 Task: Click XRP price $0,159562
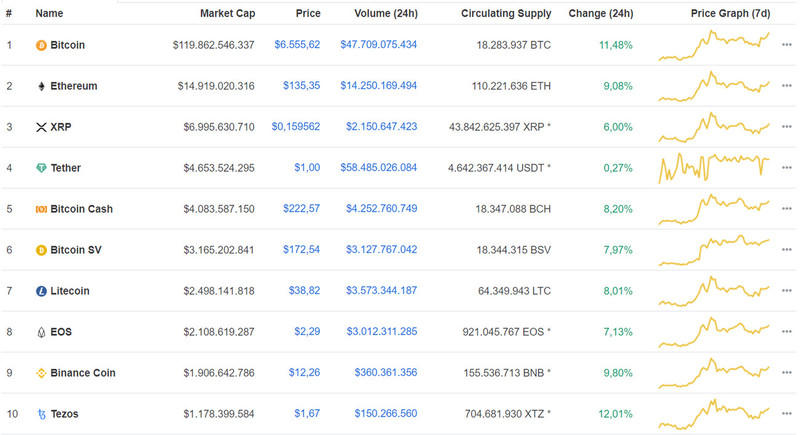click(296, 126)
